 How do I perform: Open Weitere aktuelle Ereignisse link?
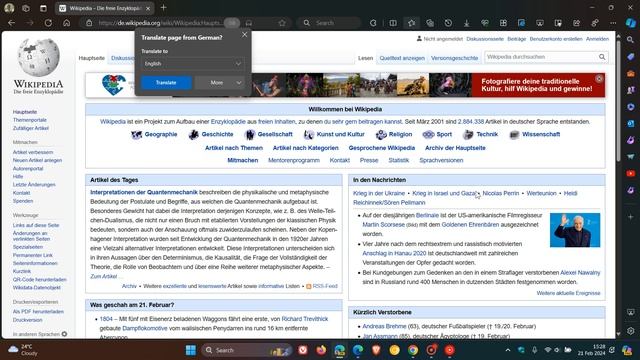[568, 293]
